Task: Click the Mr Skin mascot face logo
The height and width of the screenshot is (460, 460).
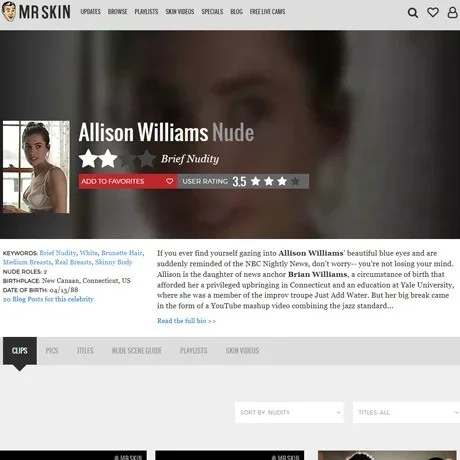Action: (x=8, y=11)
